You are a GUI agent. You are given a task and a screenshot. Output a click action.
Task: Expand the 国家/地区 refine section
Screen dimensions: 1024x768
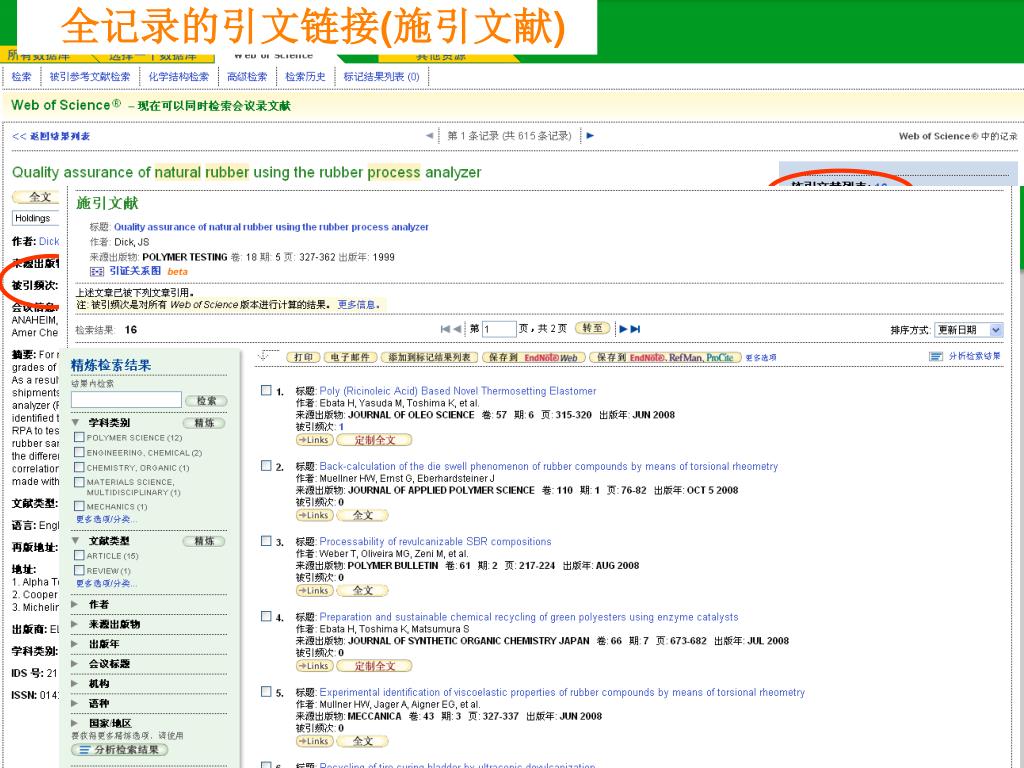[74, 723]
